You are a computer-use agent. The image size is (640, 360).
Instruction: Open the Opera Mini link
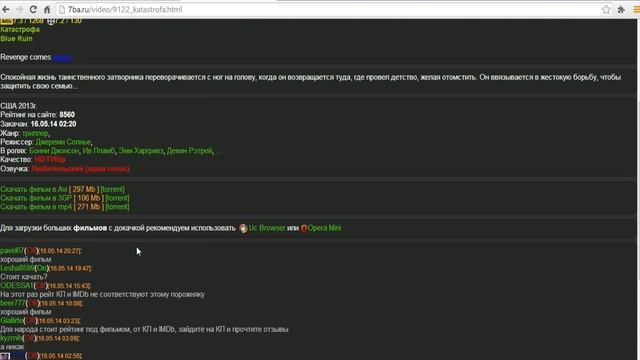tap(324, 228)
